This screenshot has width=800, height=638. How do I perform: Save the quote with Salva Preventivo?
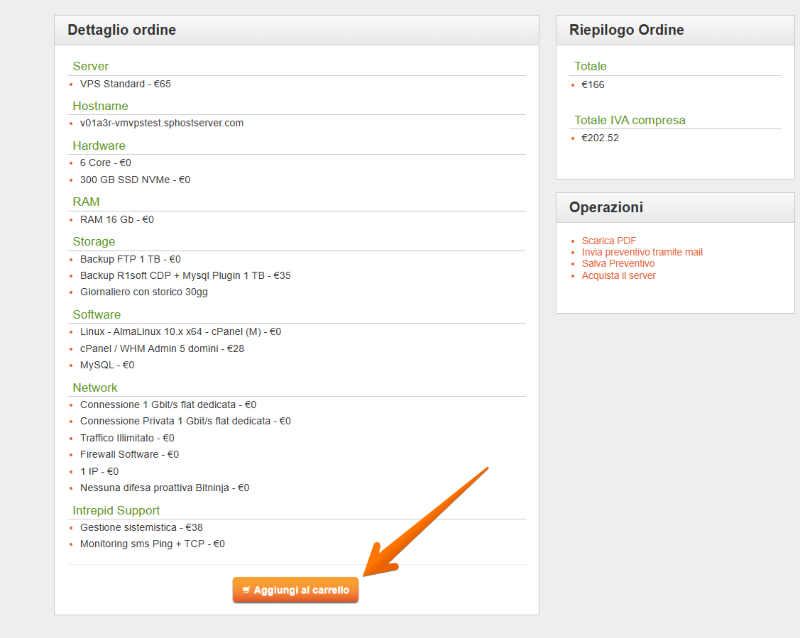[x=618, y=263]
